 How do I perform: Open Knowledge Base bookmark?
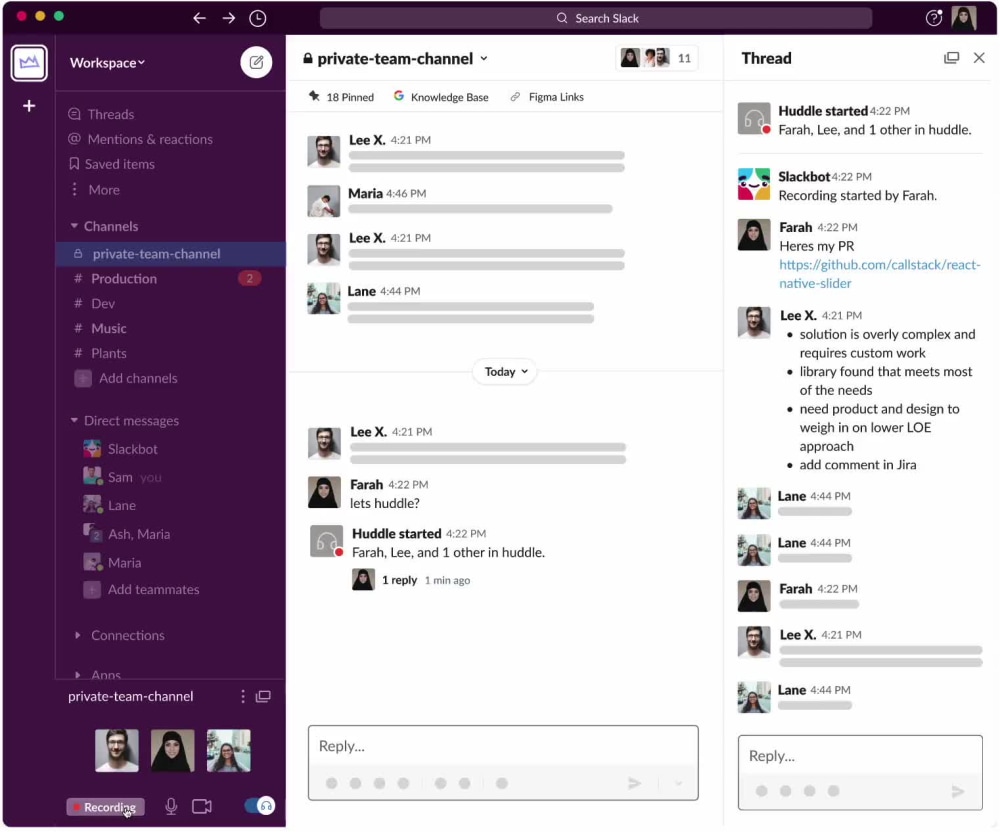pyautogui.click(x=441, y=97)
